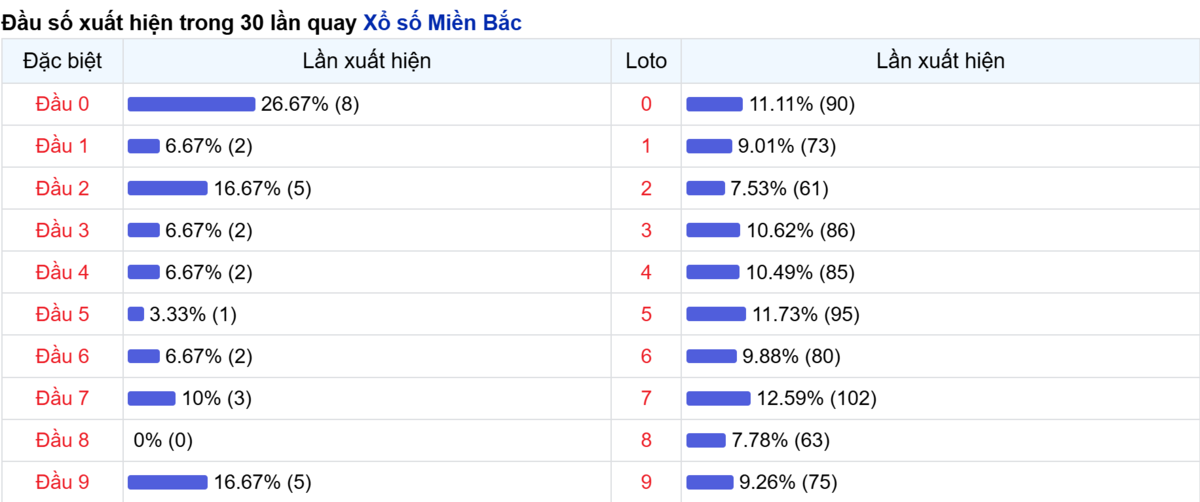
Task: Click the Đầu 5 label
Action: click(62, 314)
